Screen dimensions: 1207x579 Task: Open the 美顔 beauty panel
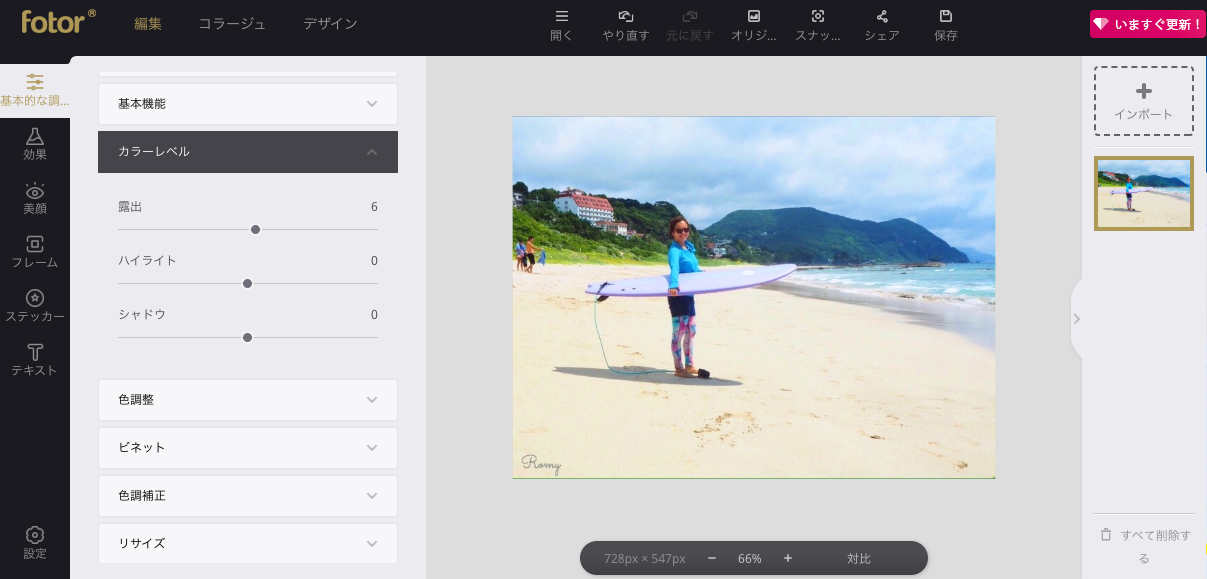tap(35, 198)
